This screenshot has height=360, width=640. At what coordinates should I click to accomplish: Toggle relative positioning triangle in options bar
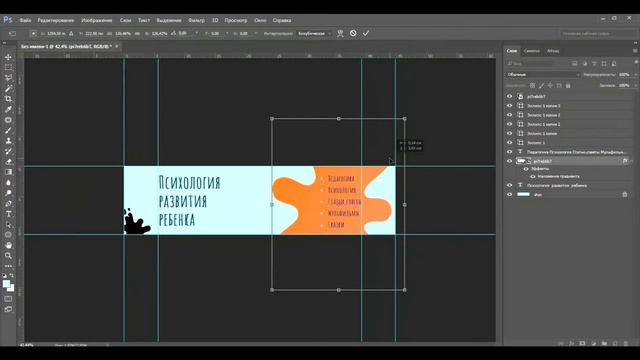71,33
